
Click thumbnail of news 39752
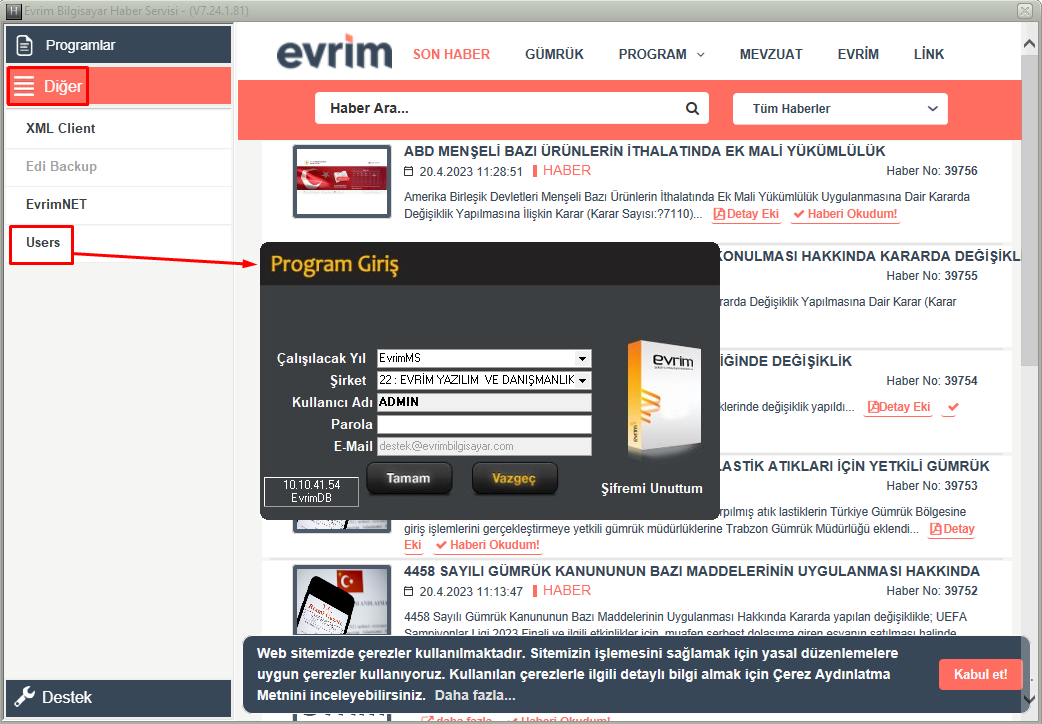[342, 600]
